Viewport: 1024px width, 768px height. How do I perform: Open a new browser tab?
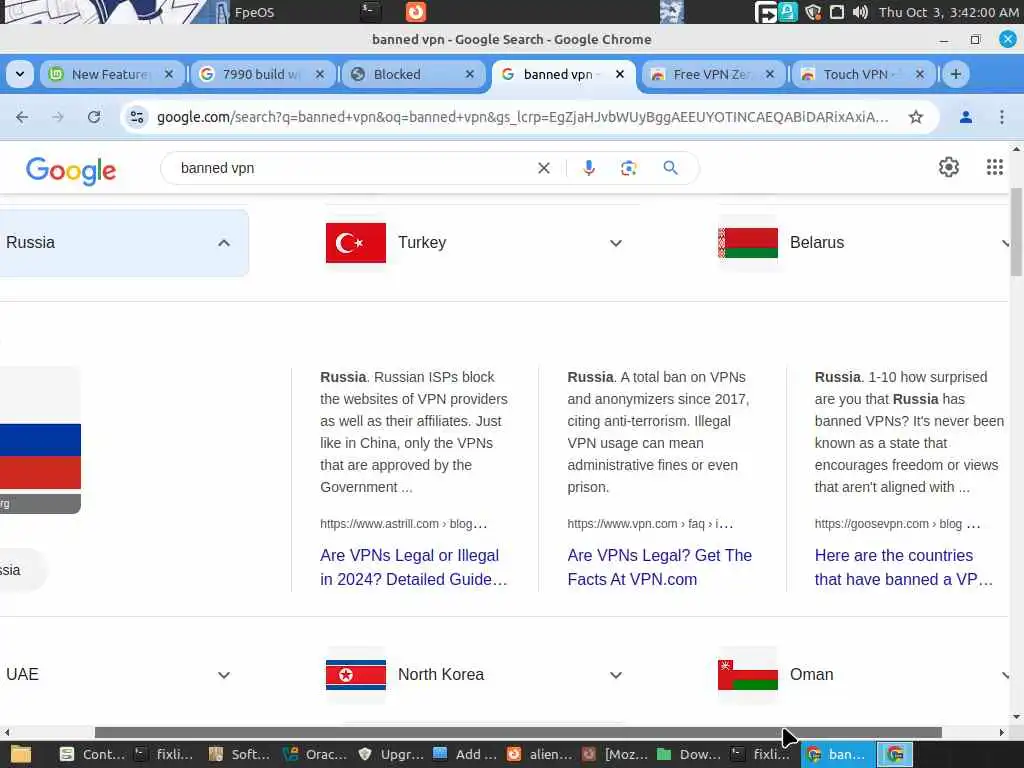click(955, 74)
